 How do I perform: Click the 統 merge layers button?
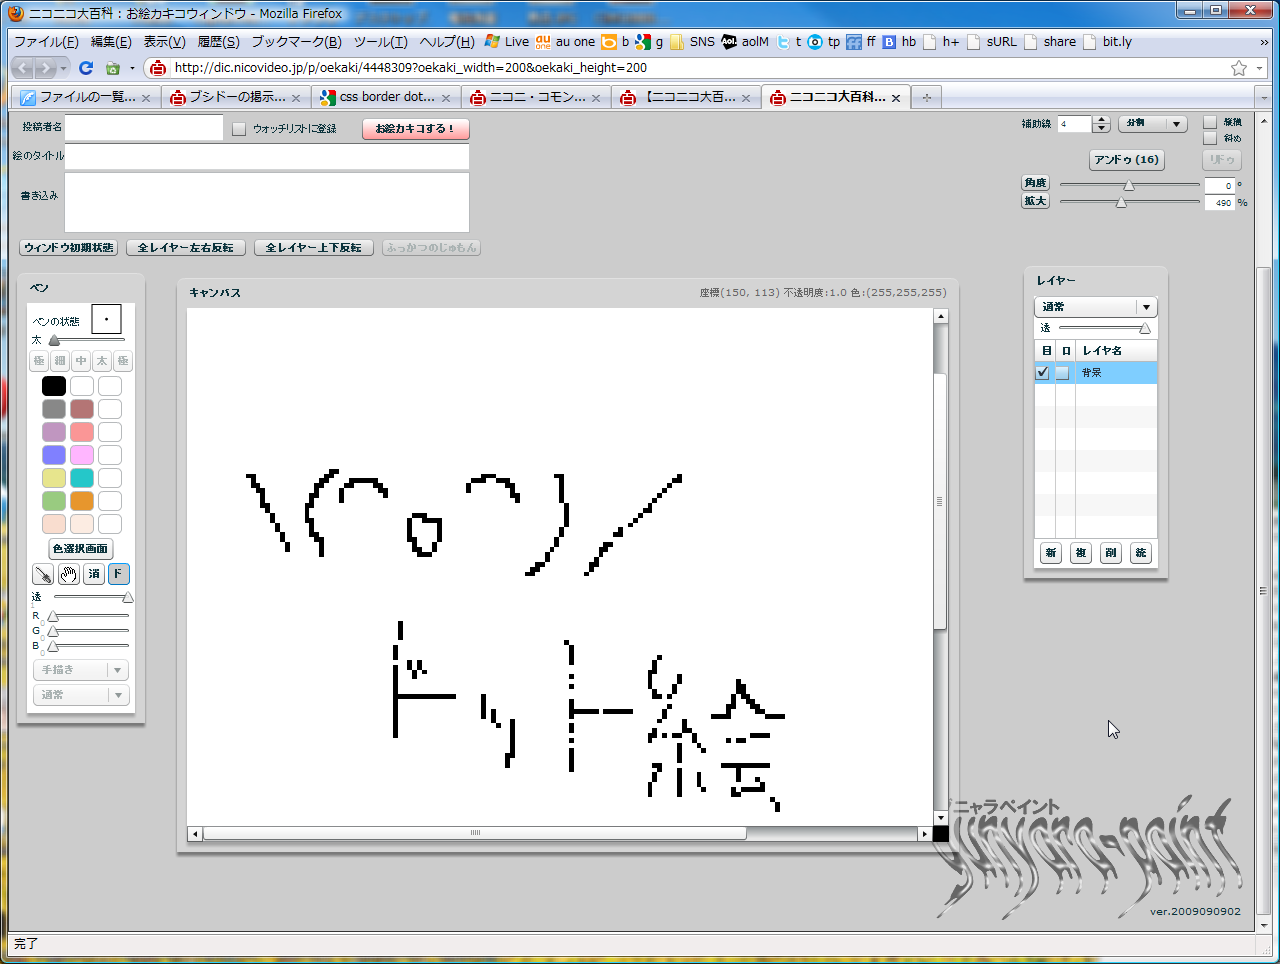1141,553
